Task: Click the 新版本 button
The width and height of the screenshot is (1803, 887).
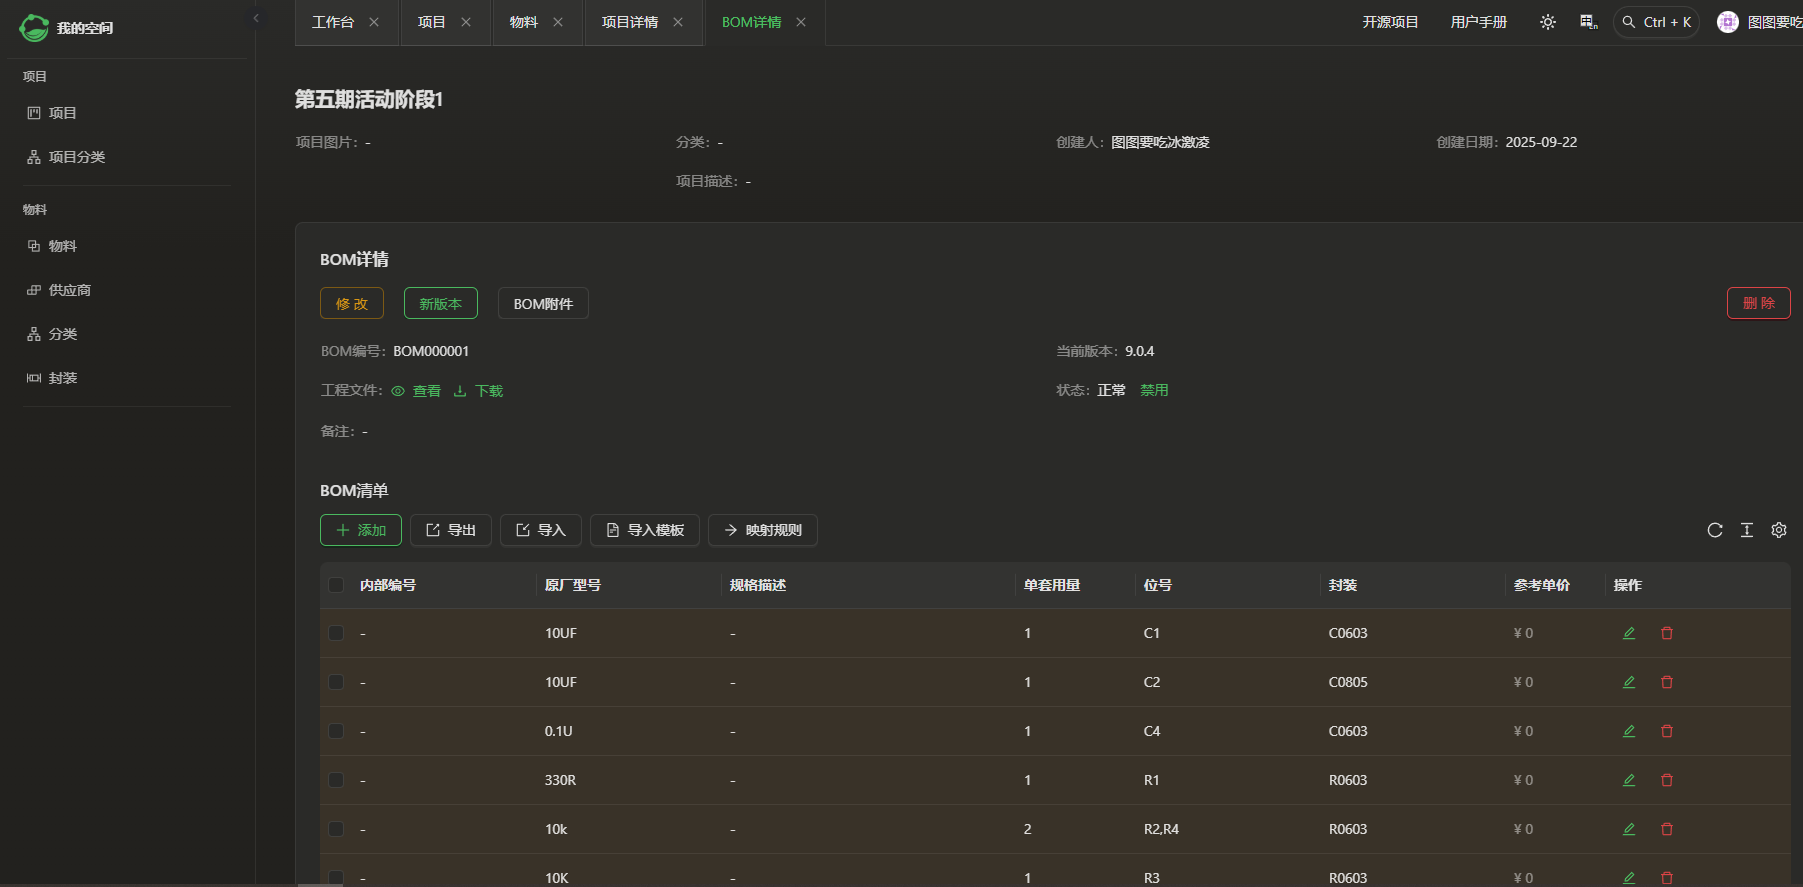Action: click(440, 303)
